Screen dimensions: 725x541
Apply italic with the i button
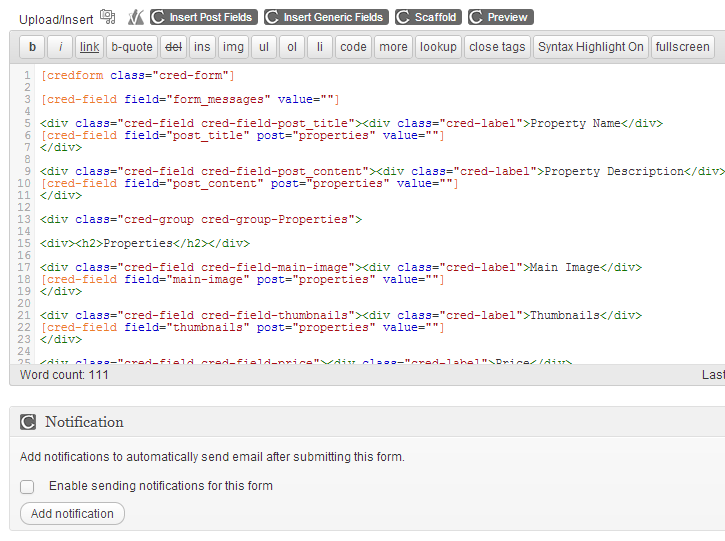pos(60,47)
